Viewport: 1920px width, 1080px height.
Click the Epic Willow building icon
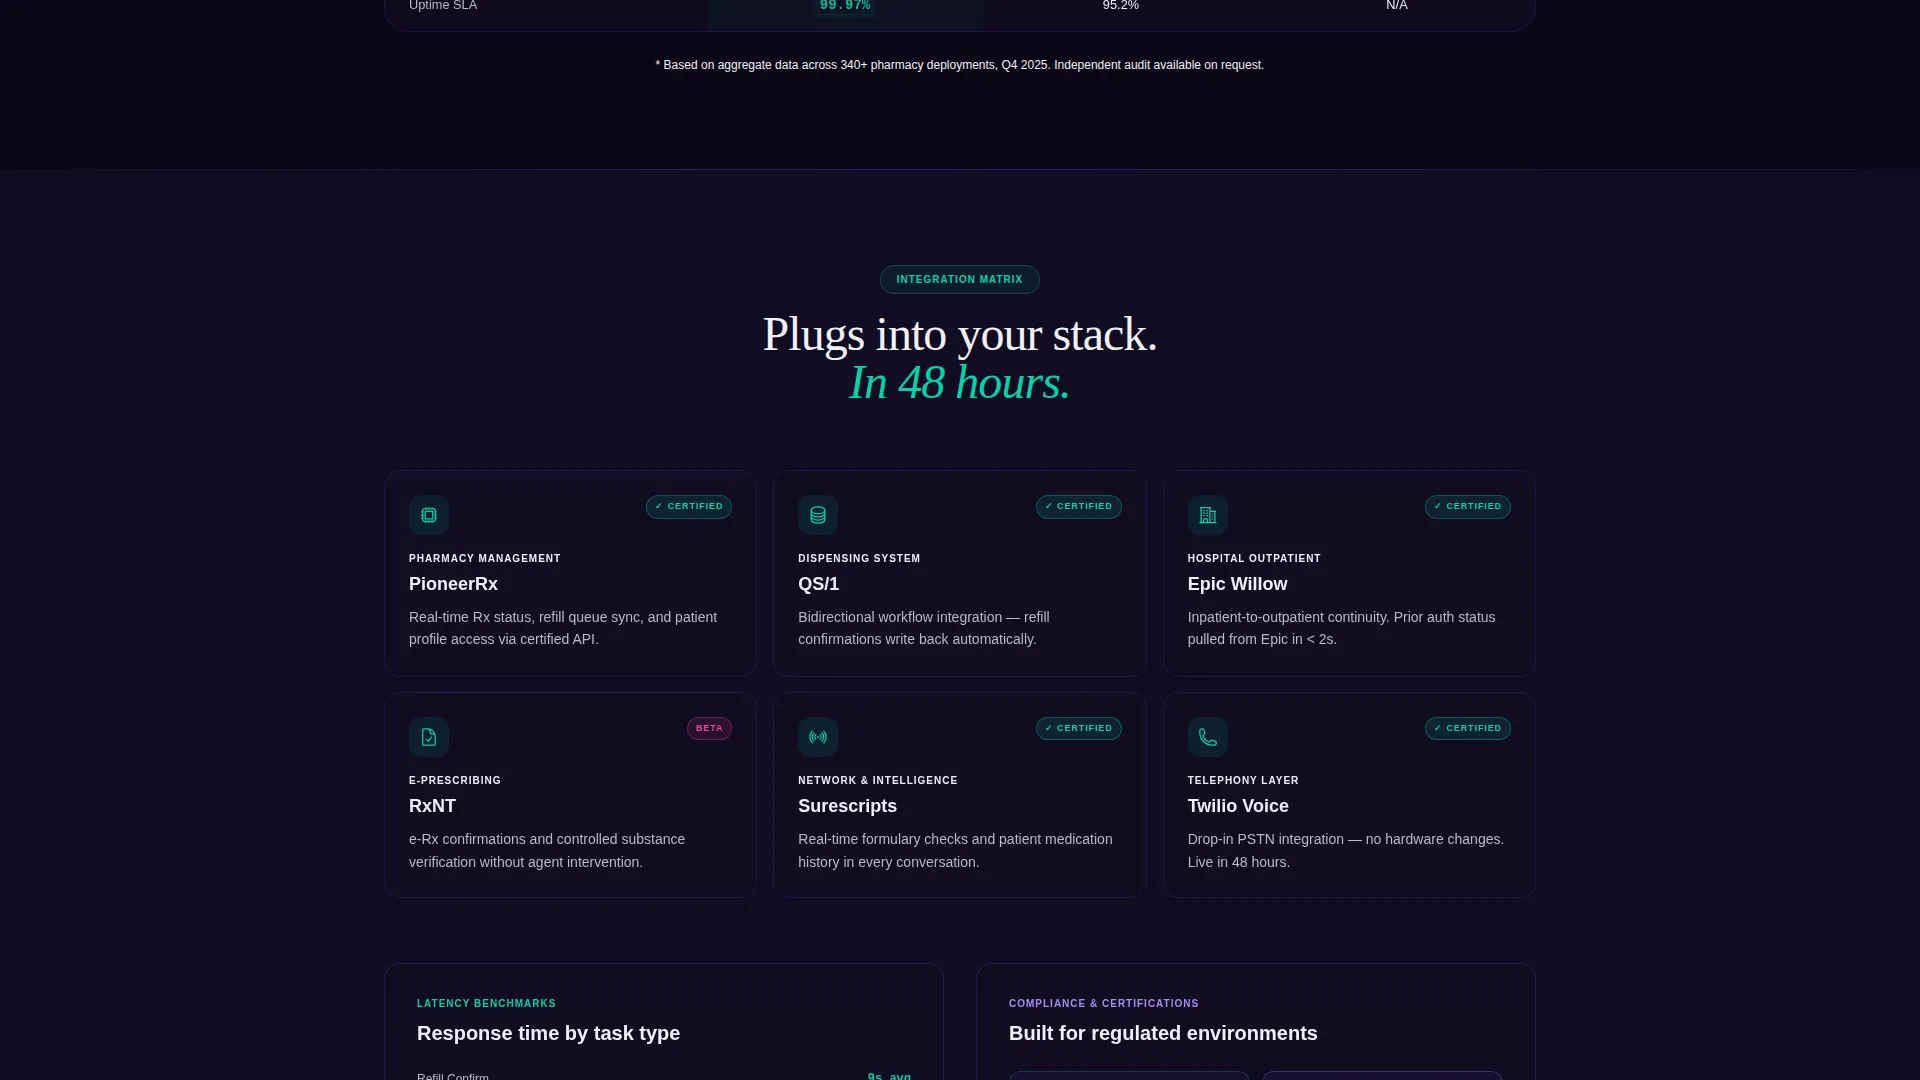click(1208, 515)
